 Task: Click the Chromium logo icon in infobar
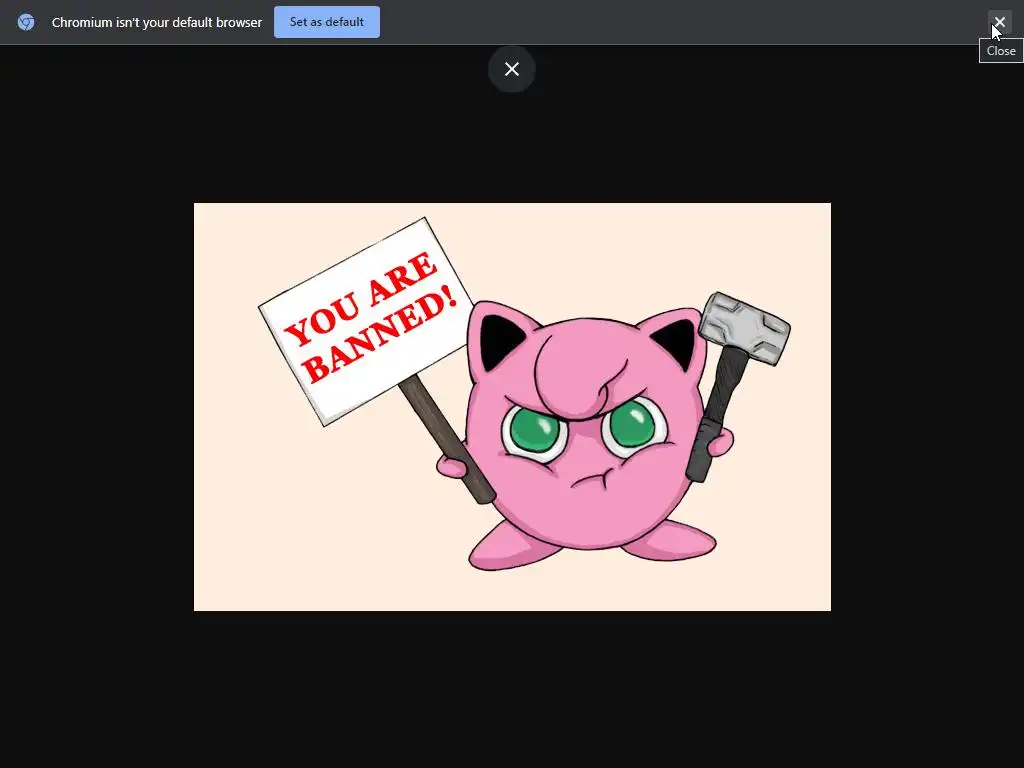26,22
